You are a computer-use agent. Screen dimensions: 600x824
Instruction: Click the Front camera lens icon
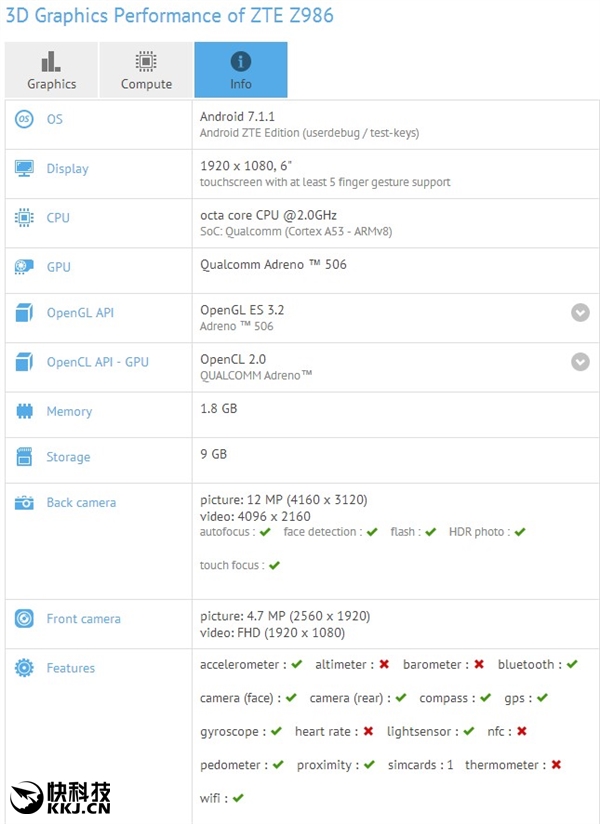tap(24, 619)
